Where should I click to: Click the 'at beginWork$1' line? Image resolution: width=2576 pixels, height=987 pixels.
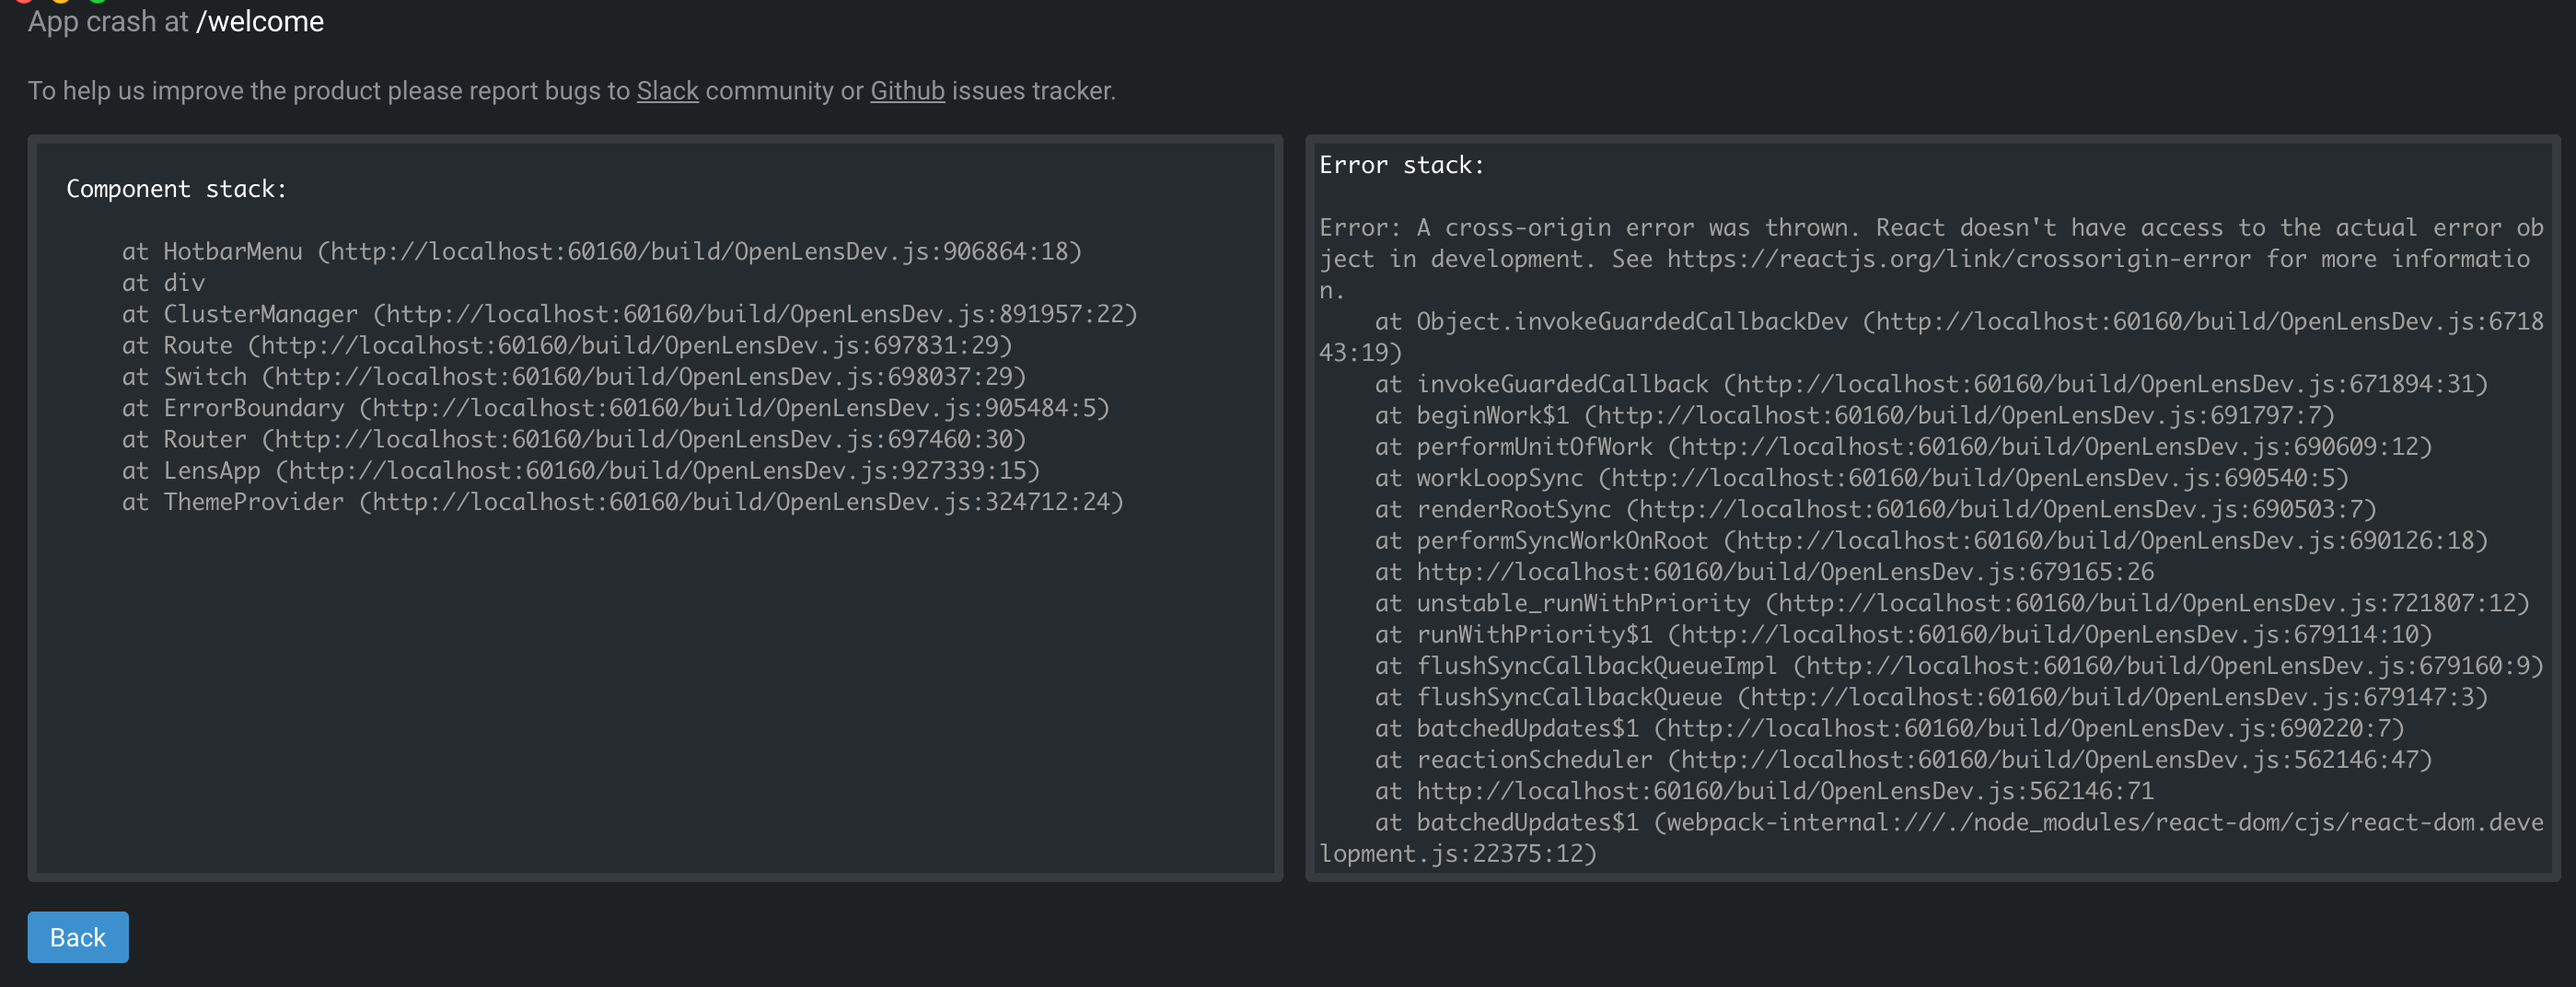pos(1855,415)
